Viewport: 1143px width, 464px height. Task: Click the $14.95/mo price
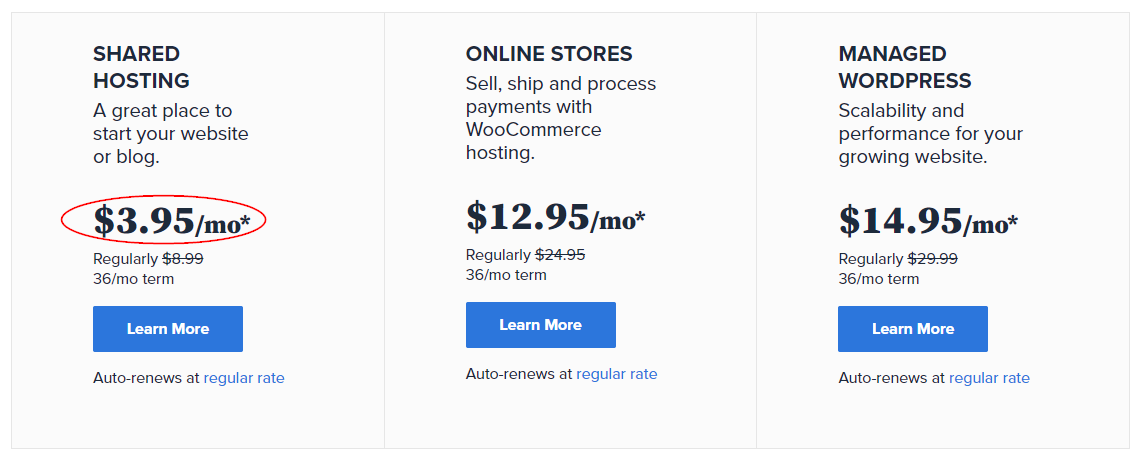(927, 222)
